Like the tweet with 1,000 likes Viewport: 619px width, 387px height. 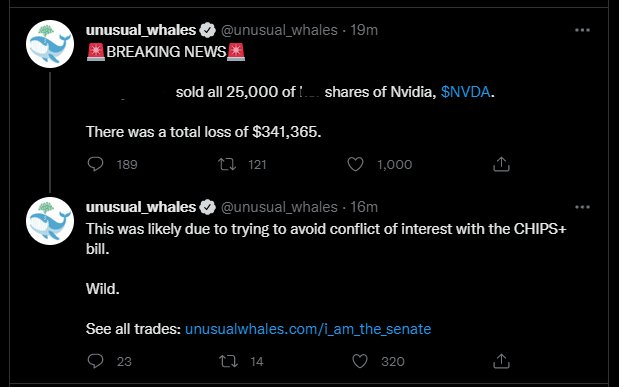[x=355, y=164]
